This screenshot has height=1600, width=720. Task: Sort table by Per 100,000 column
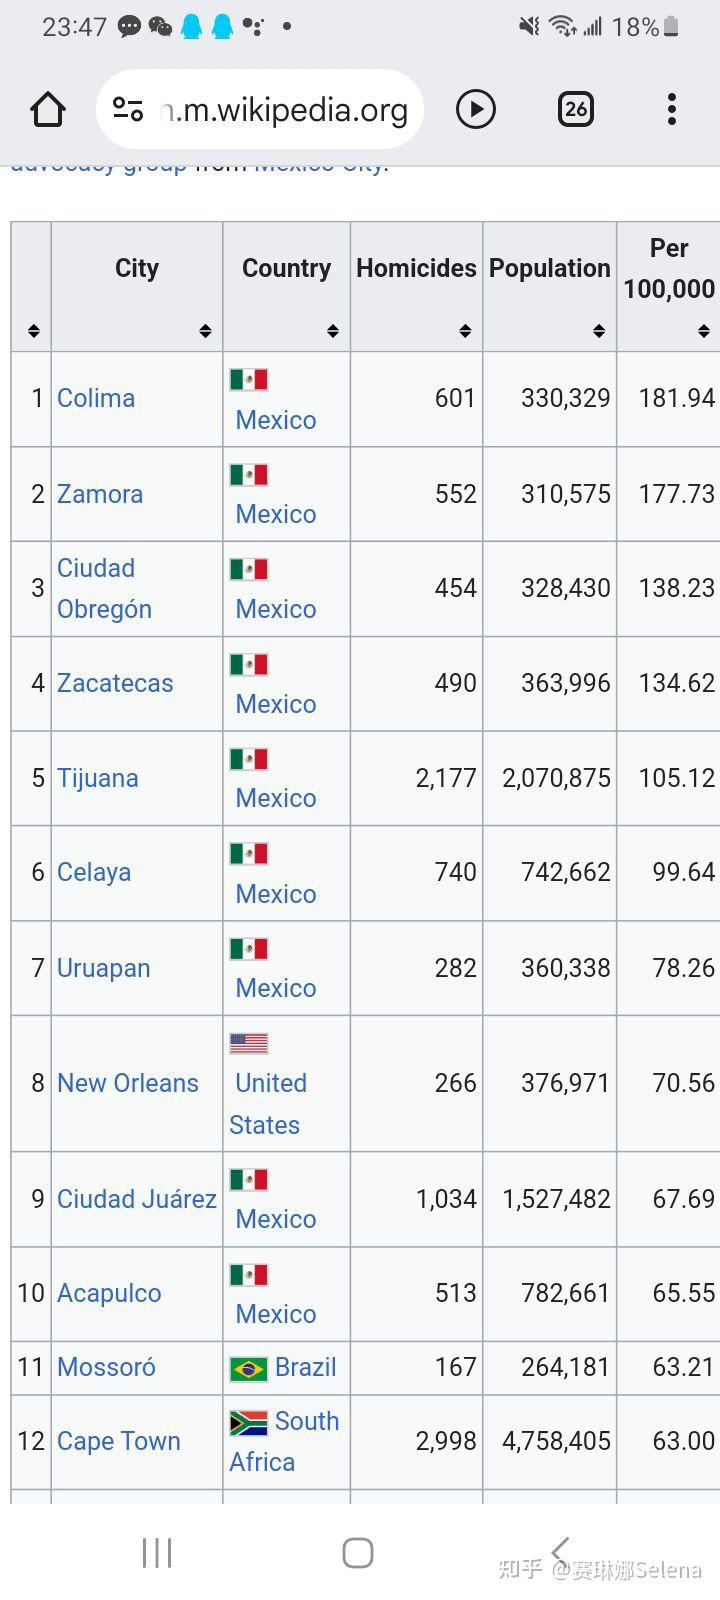(668, 287)
